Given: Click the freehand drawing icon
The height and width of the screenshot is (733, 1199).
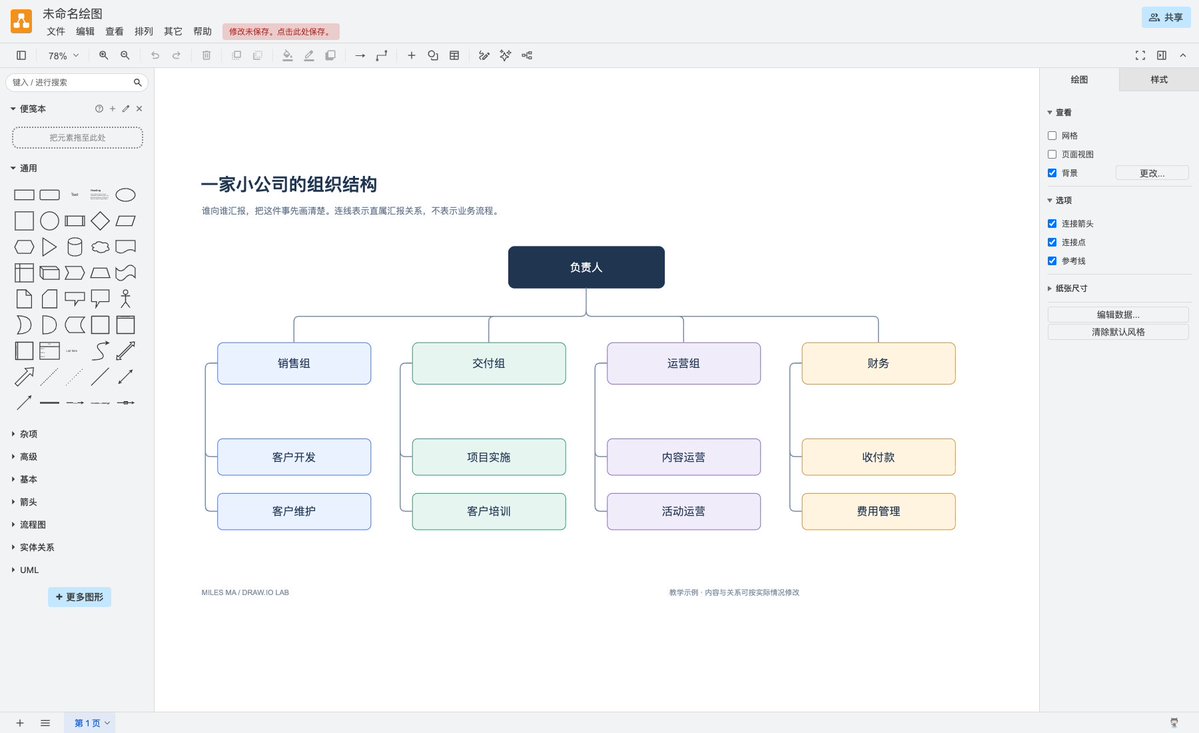Looking at the screenshot, I should [484, 56].
